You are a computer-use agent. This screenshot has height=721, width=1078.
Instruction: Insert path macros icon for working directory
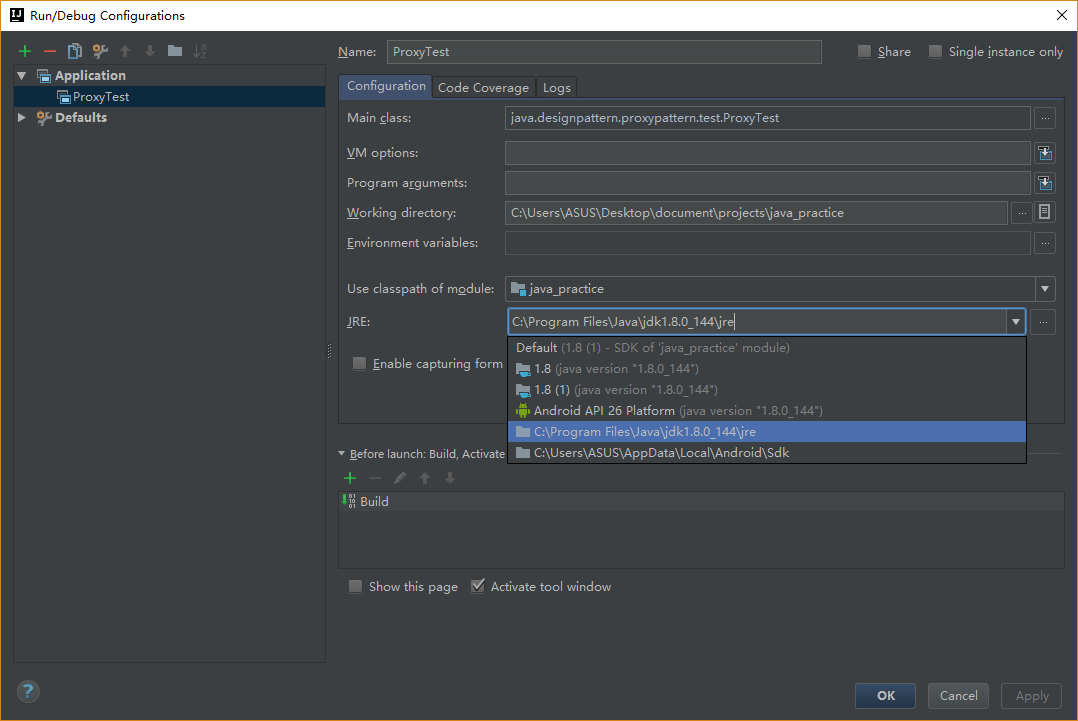[1044, 212]
